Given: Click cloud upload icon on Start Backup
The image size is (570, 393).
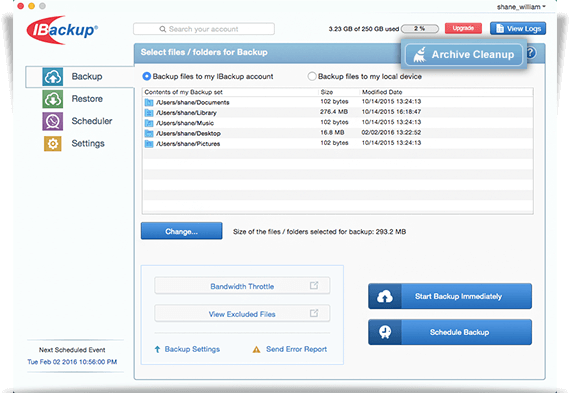Looking at the screenshot, I should 385,296.
